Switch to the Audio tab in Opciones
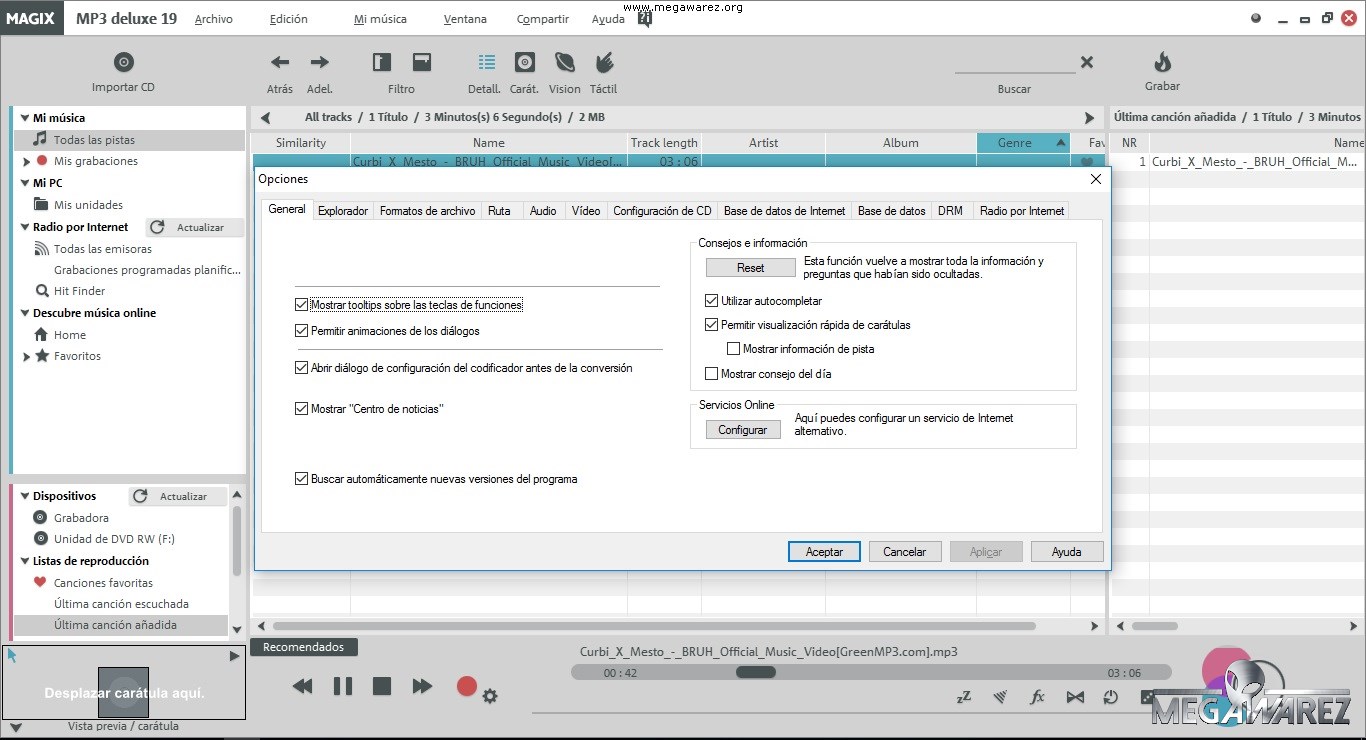This screenshot has width=1366, height=740. pyautogui.click(x=543, y=210)
